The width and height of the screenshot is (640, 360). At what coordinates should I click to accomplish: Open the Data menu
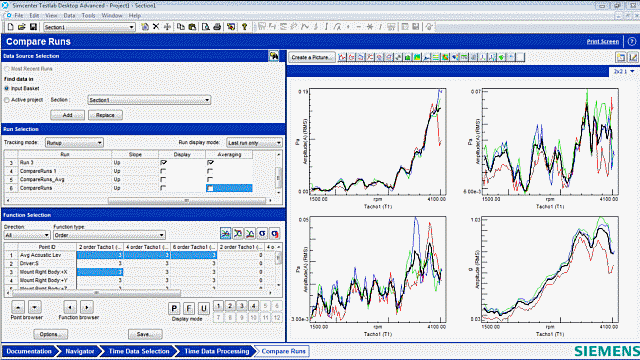[69, 16]
